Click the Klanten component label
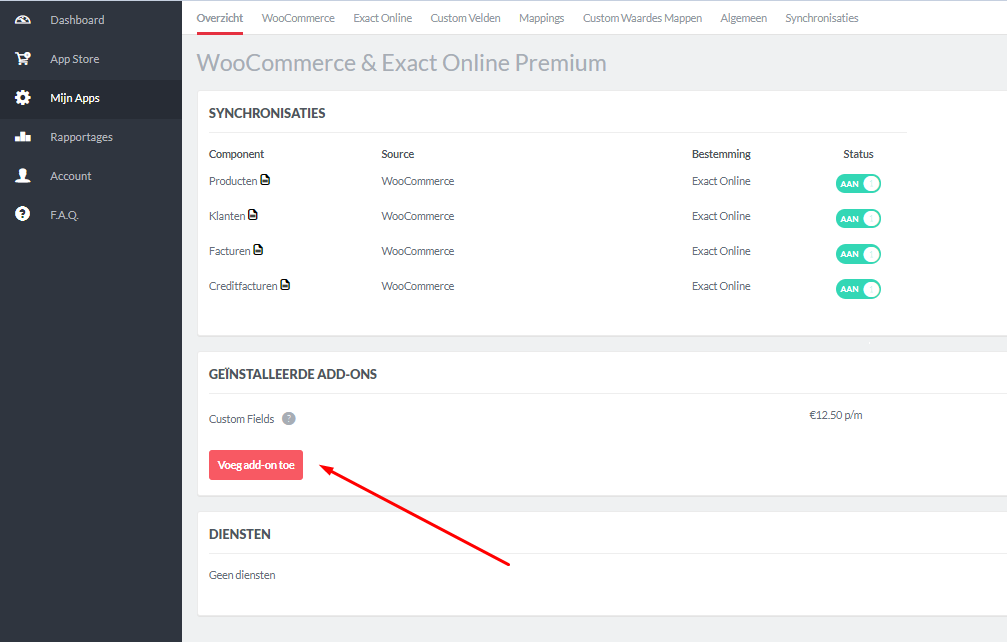 coord(227,216)
